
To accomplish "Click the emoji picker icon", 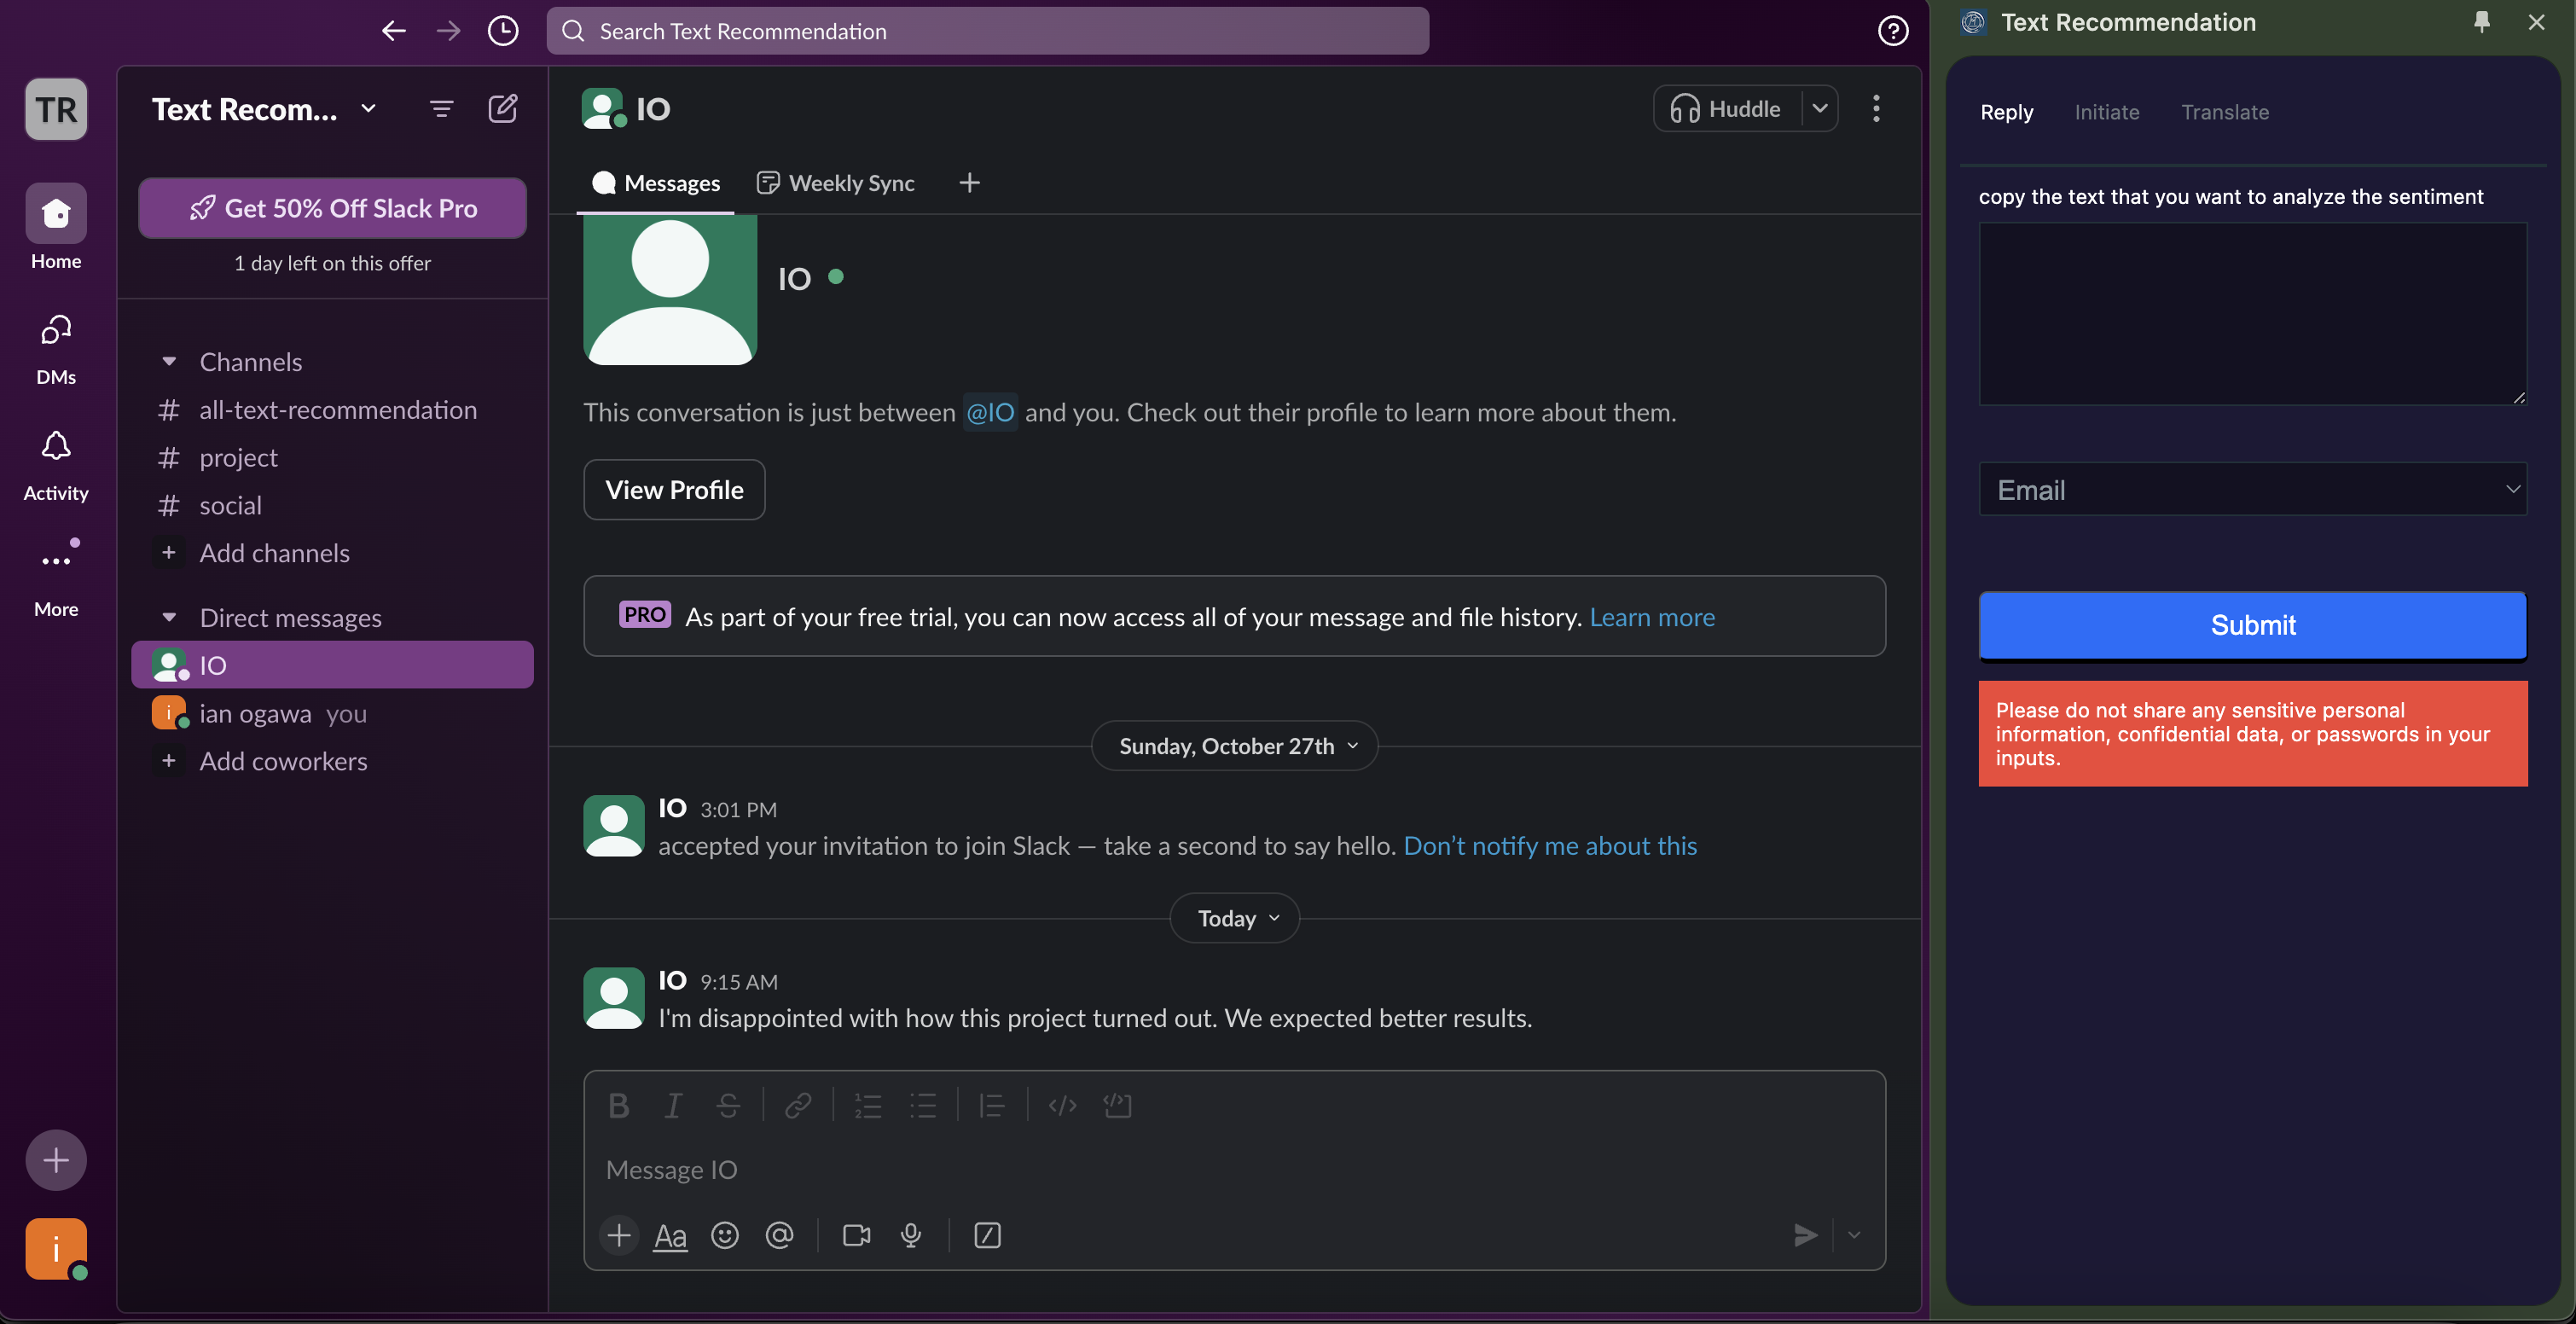I will click(x=724, y=1235).
